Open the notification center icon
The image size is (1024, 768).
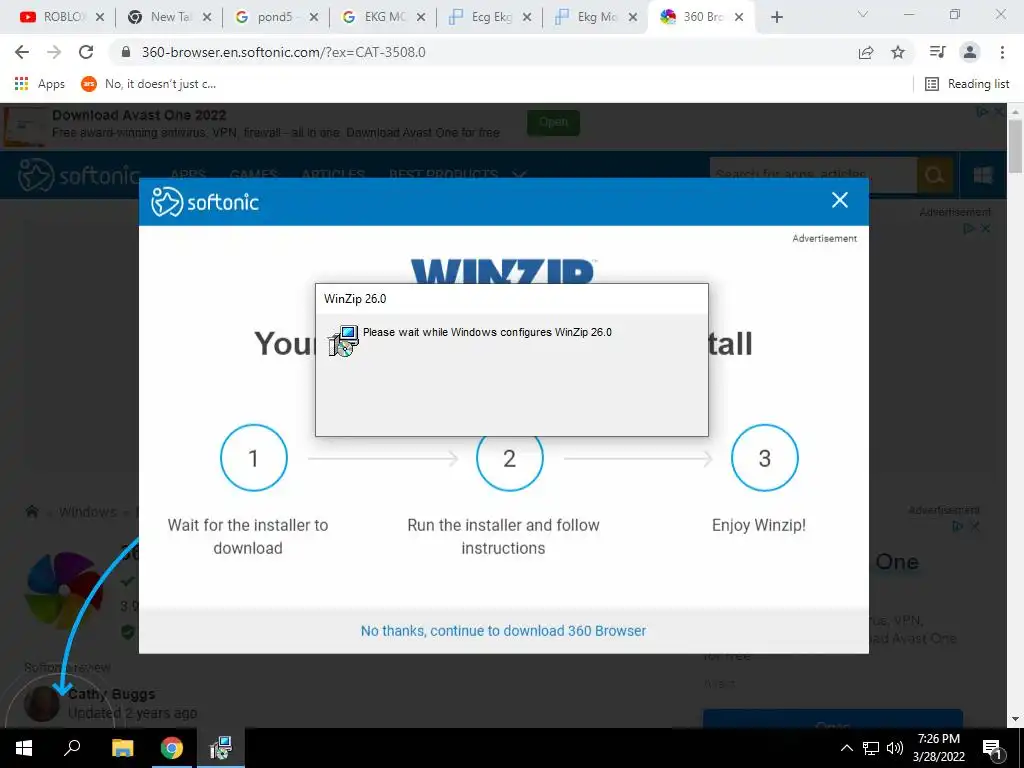point(993,748)
